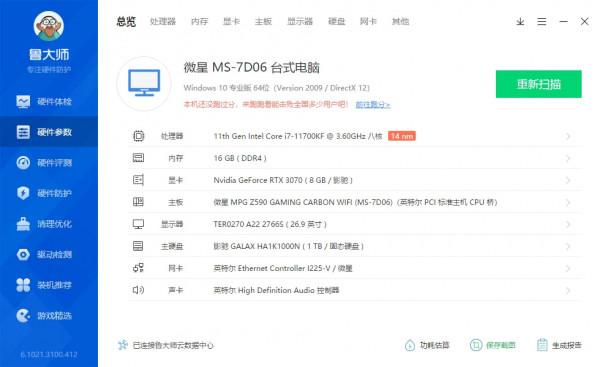Click 16 GB ( DDR4 ) text
Image resolution: width=600 pixels, height=367 pixels.
pyautogui.click(x=240, y=158)
